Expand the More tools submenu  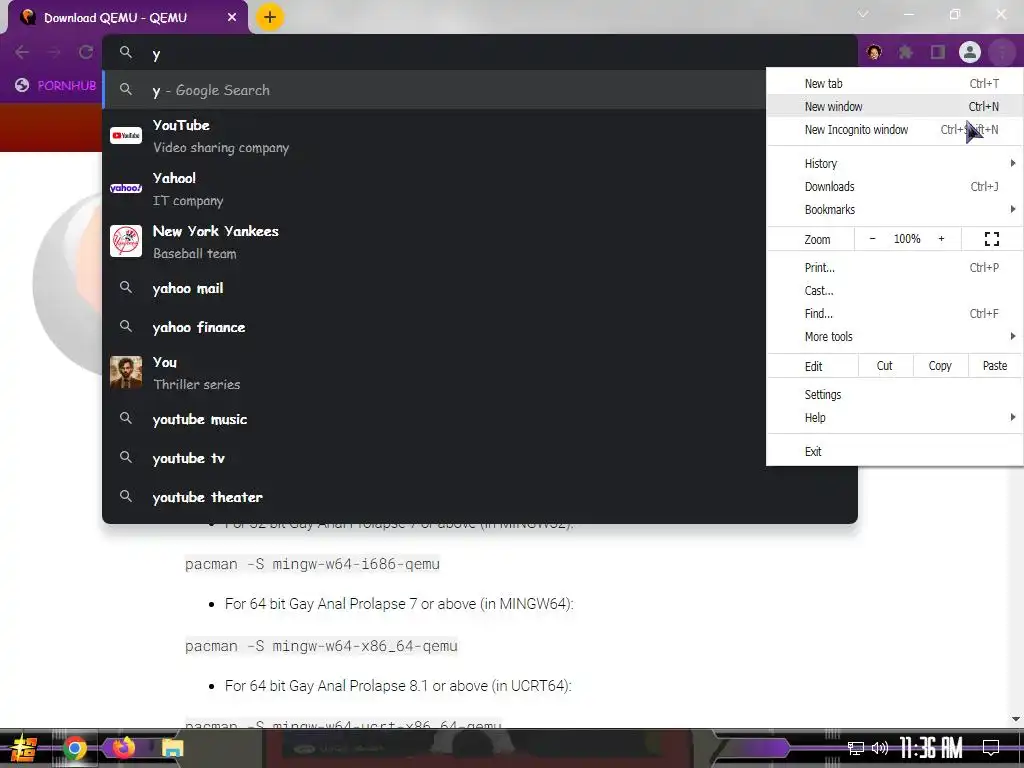895,337
